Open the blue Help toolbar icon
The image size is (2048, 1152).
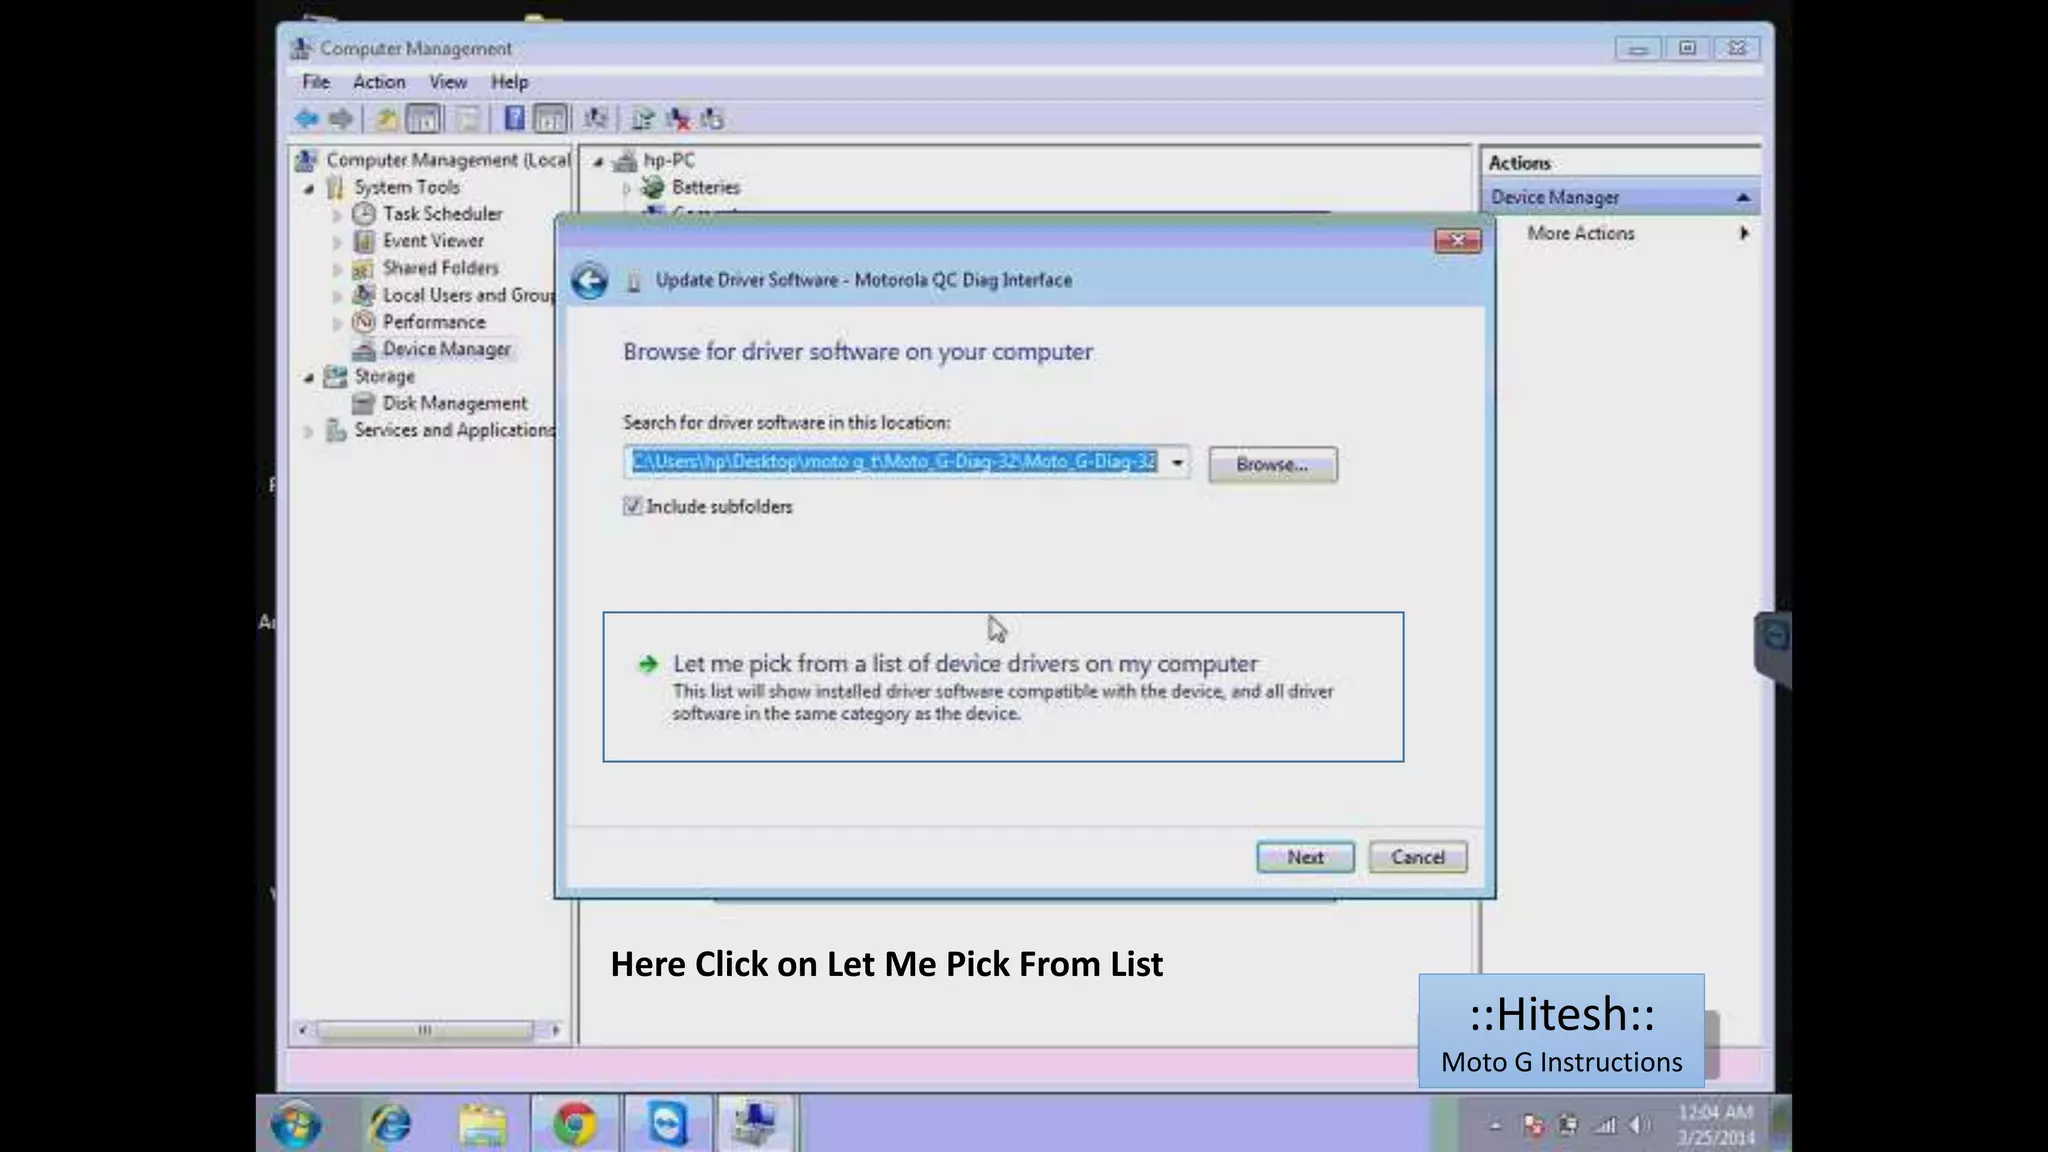coord(514,119)
